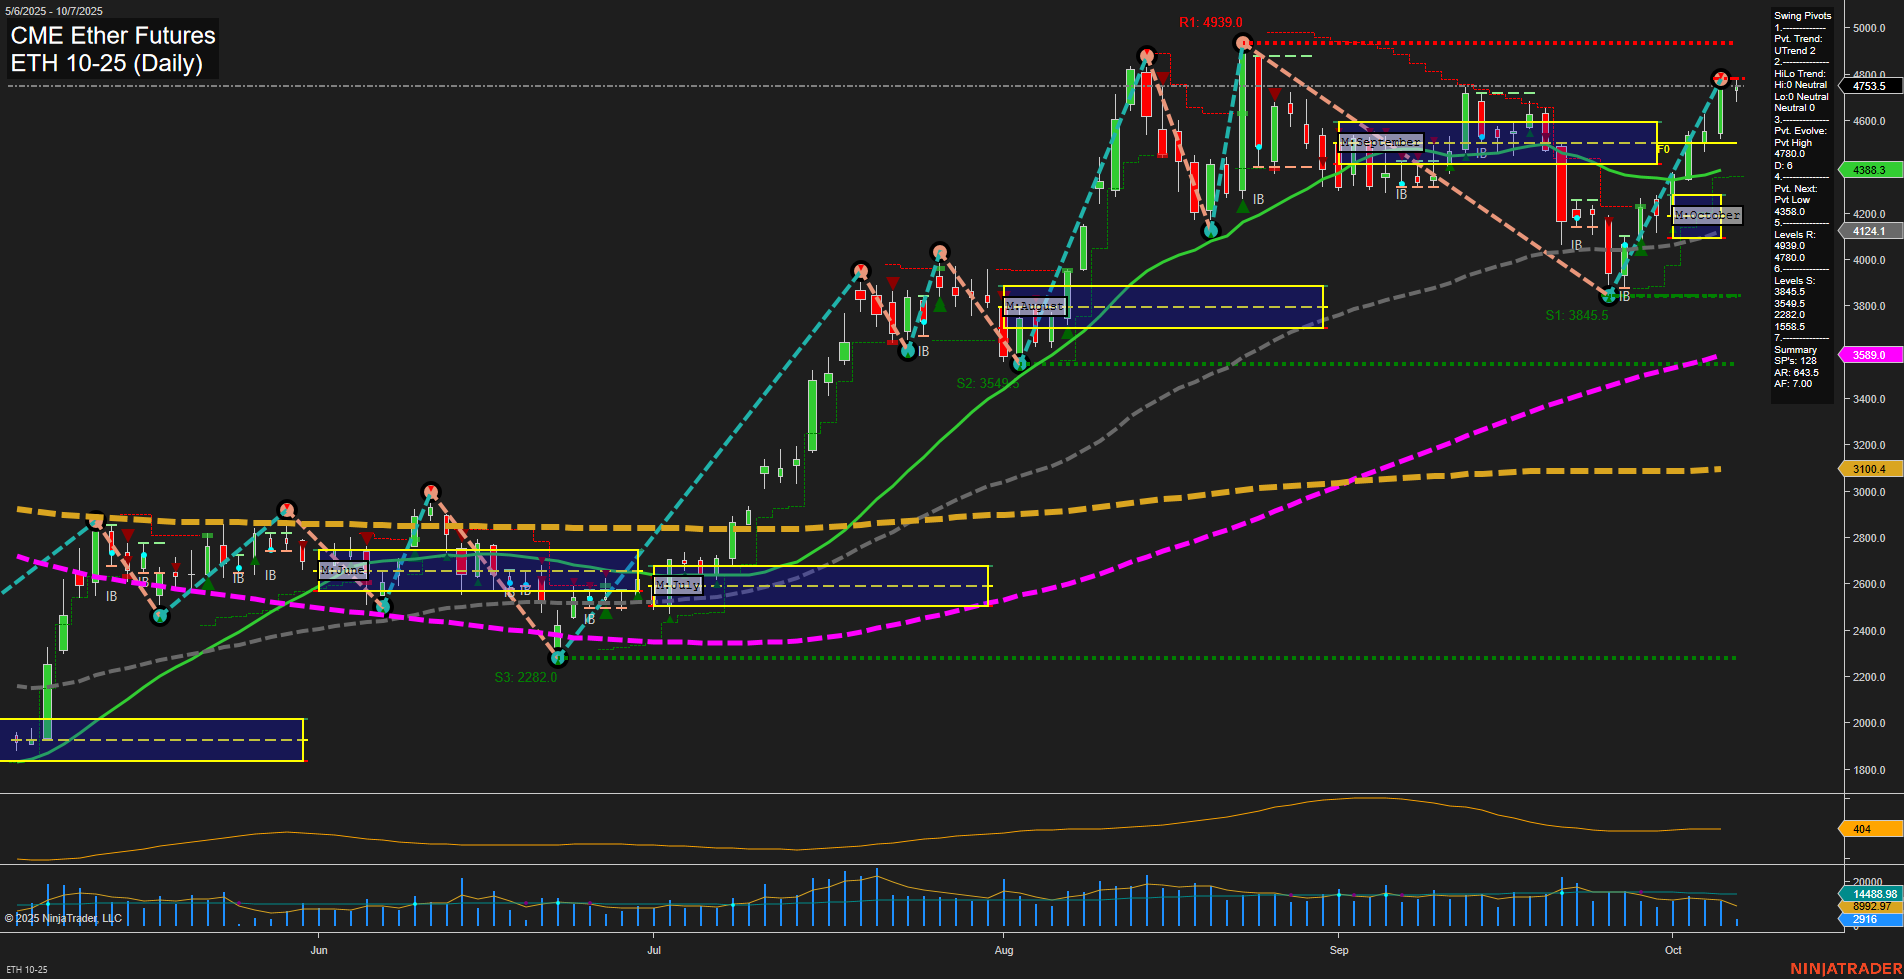Click the pivot circle marker near S3: 2282.0 low
Viewport: 1904px width, 979px height.
[559, 657]
